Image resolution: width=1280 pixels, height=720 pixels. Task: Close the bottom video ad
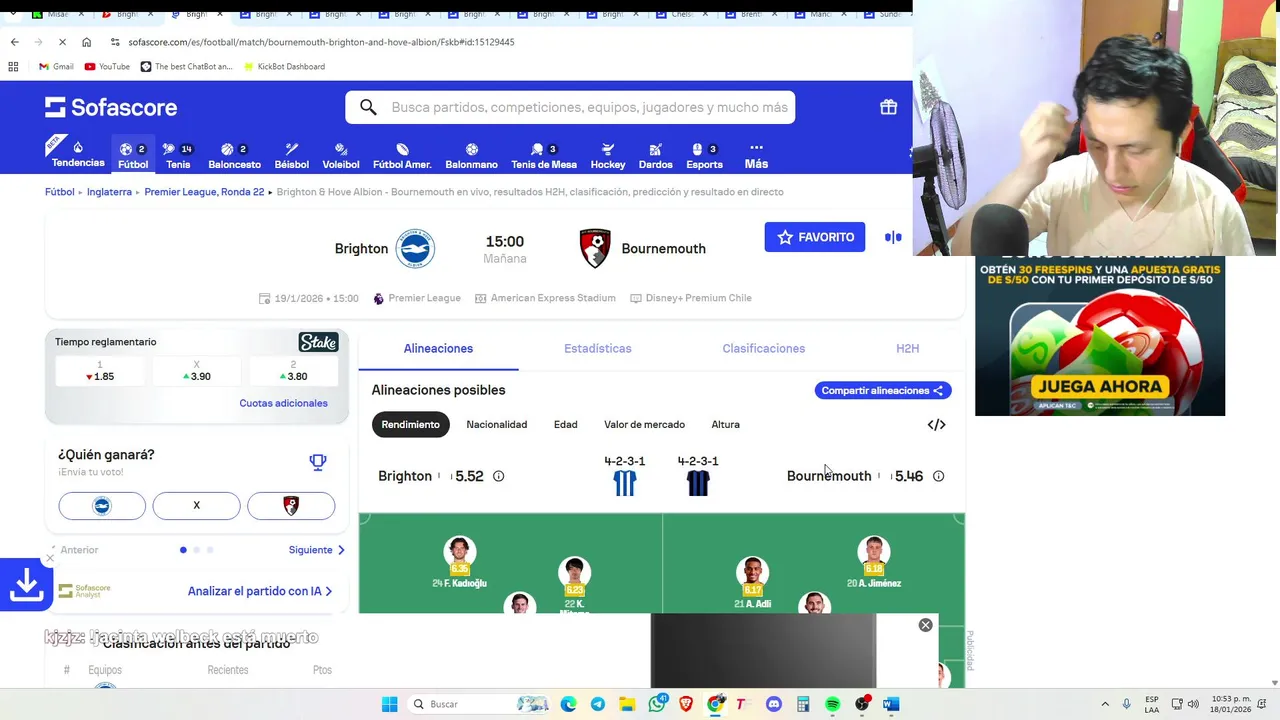click(925, 625)
